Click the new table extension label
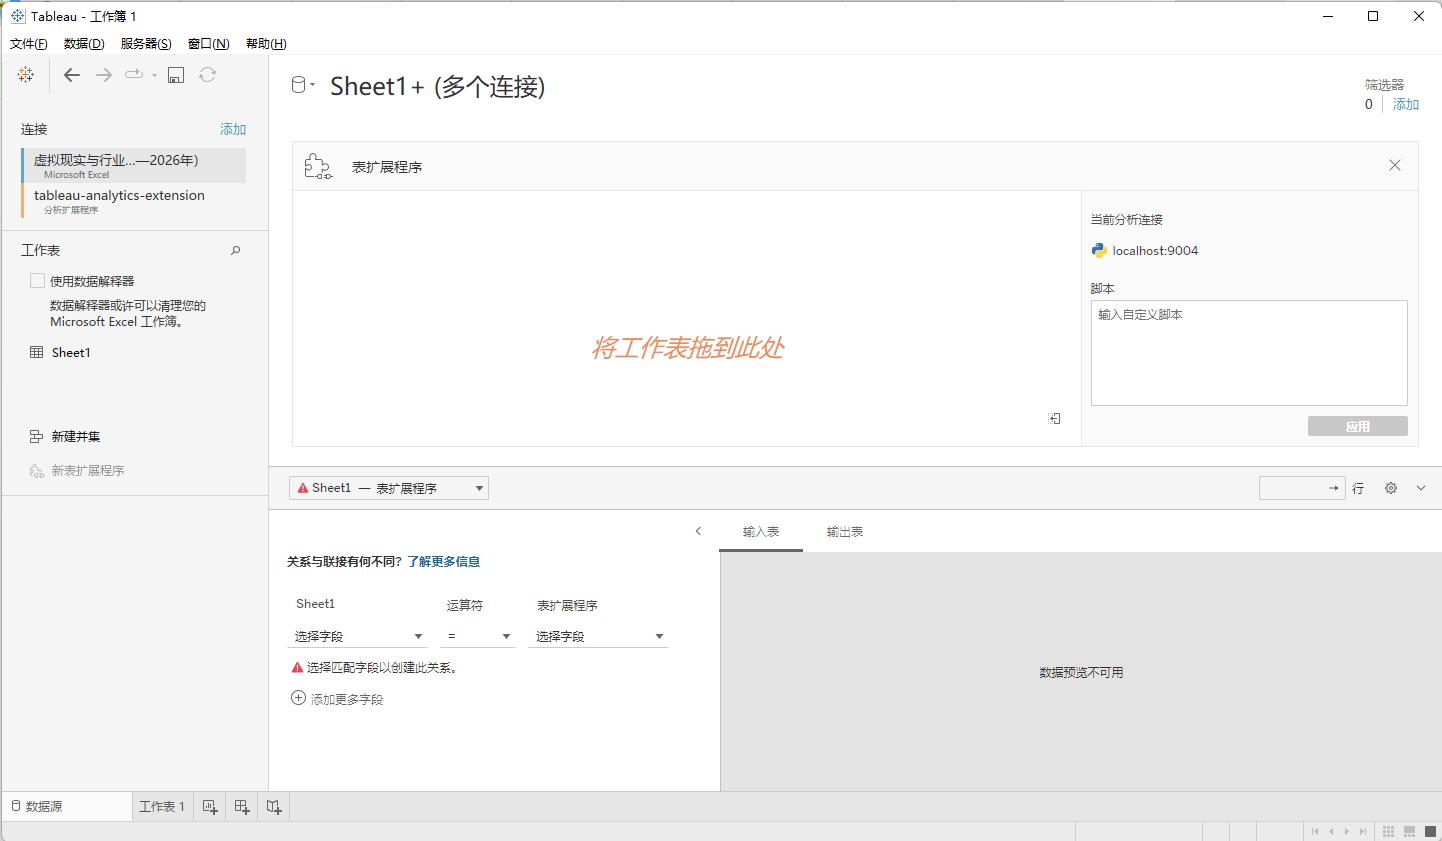Image resolution: width=1442 pixels, height=841 pixels. [x=88, y=471]
